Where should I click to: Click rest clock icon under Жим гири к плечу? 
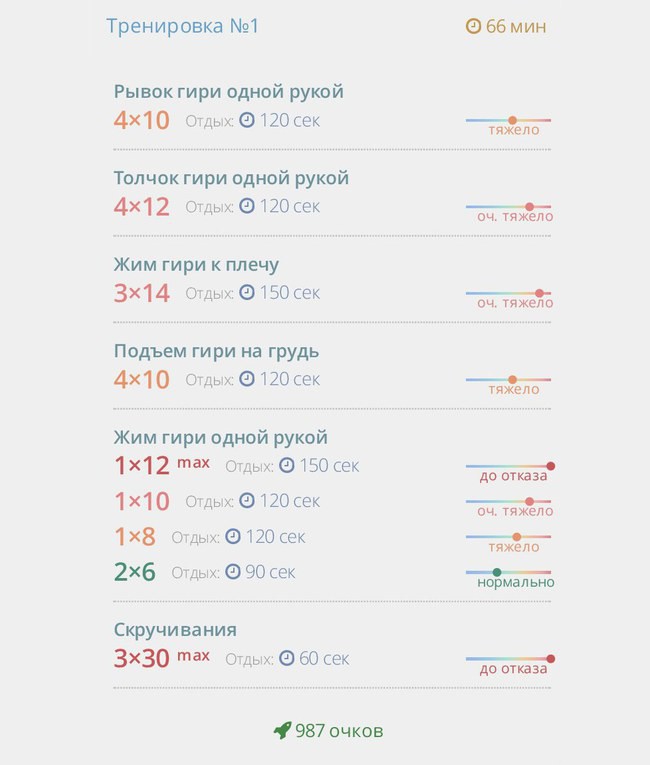tap(247, 292)
